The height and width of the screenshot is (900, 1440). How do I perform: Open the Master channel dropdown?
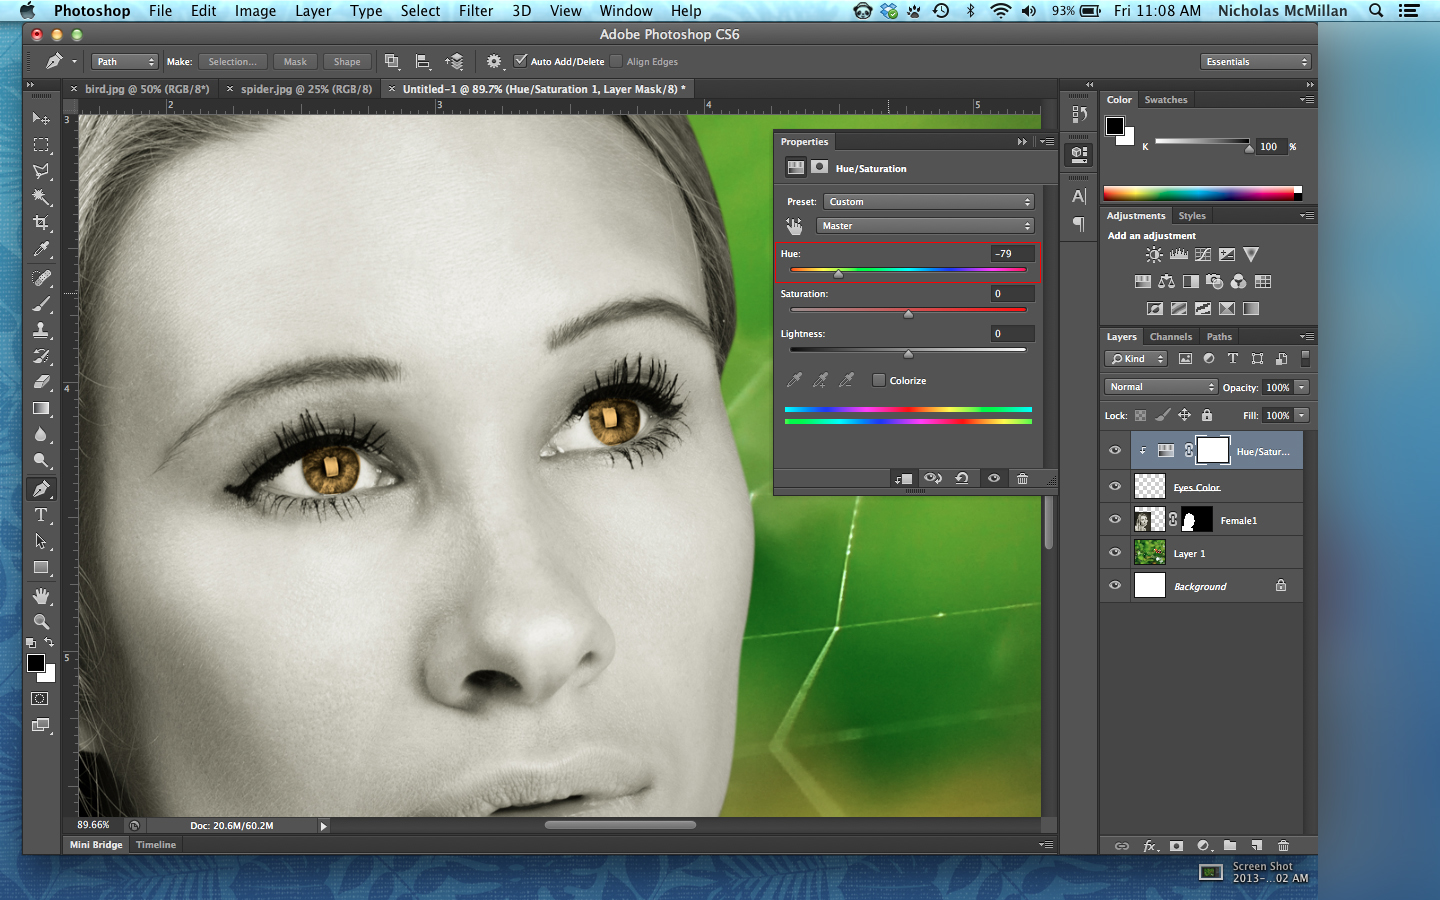click(x=925, y=226)
